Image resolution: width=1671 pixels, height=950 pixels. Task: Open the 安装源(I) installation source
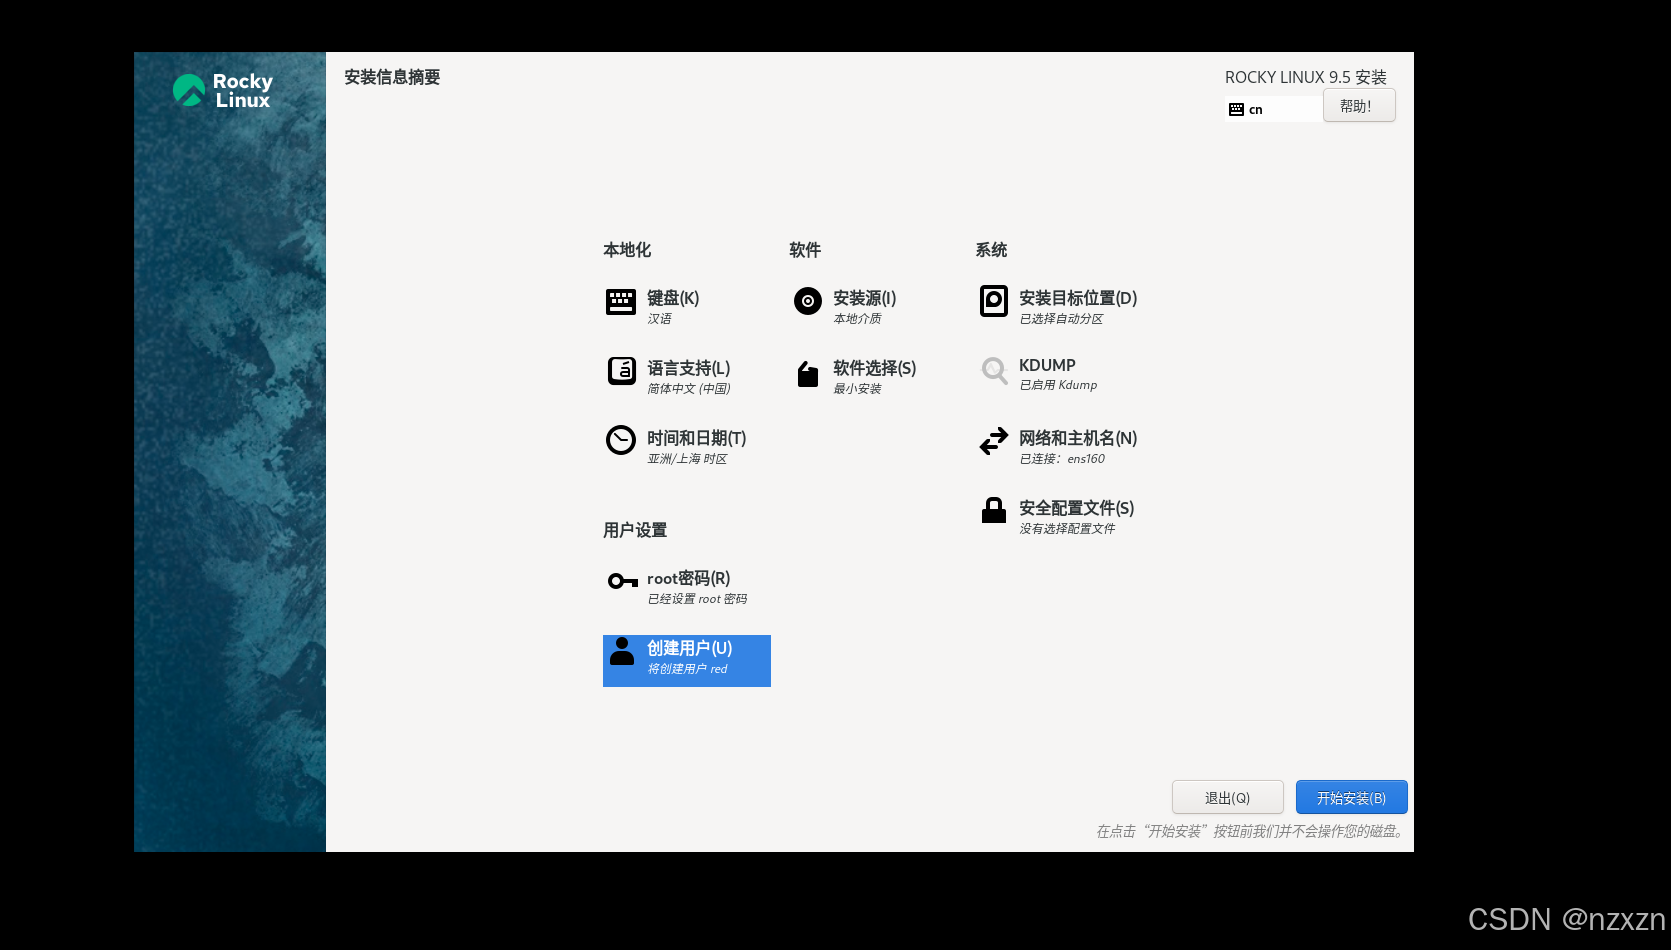pyautogui.click(x=864, y=298)
